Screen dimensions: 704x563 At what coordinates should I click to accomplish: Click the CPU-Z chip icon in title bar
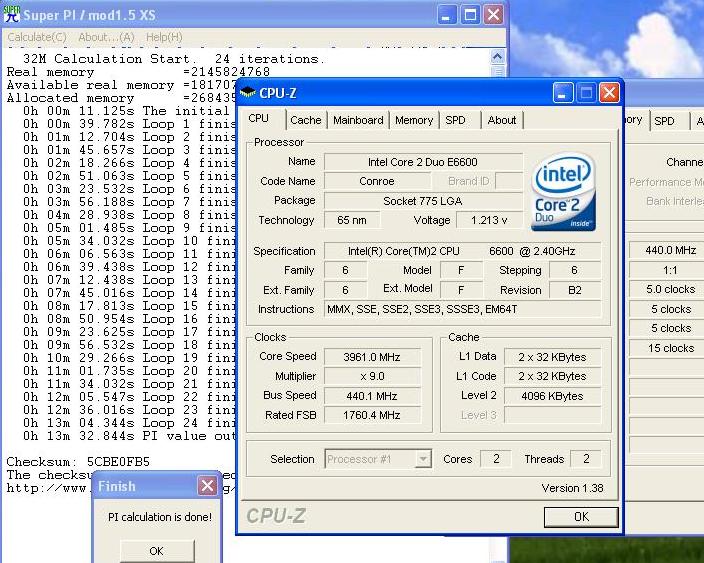pos(247,93)
